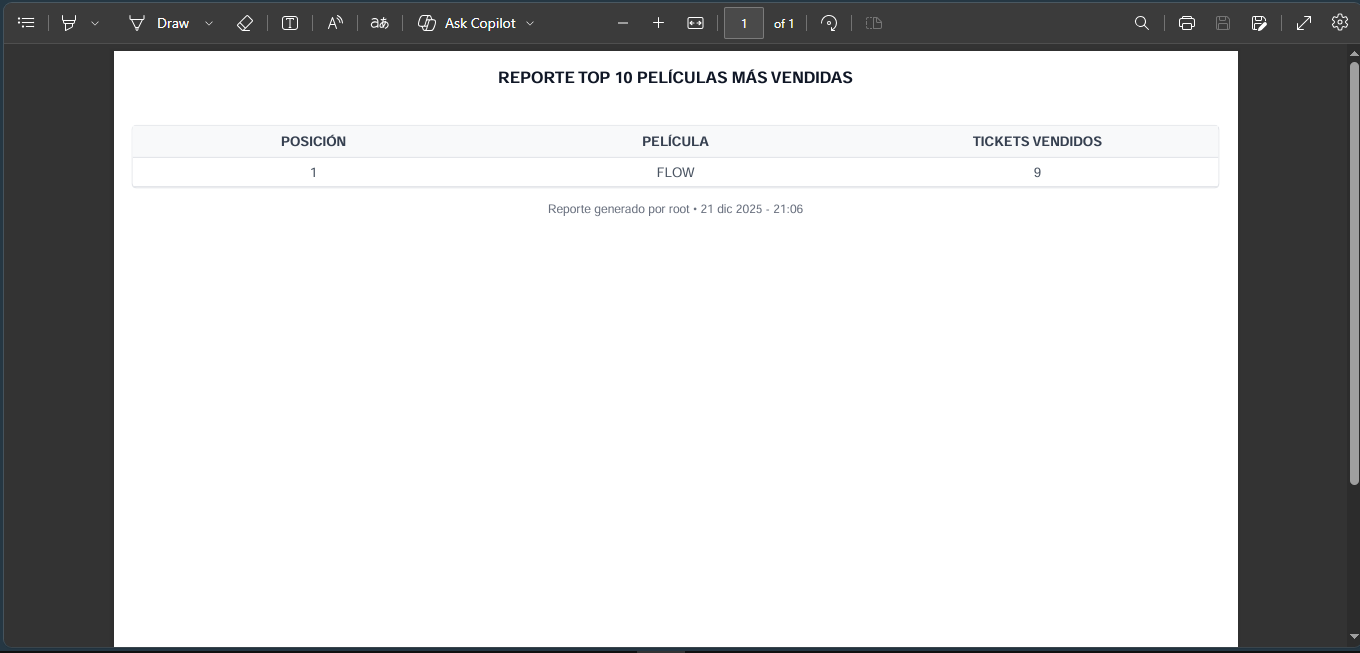Click the position value 1 cell
1360x653 pixels.
(x=313, y=172)
